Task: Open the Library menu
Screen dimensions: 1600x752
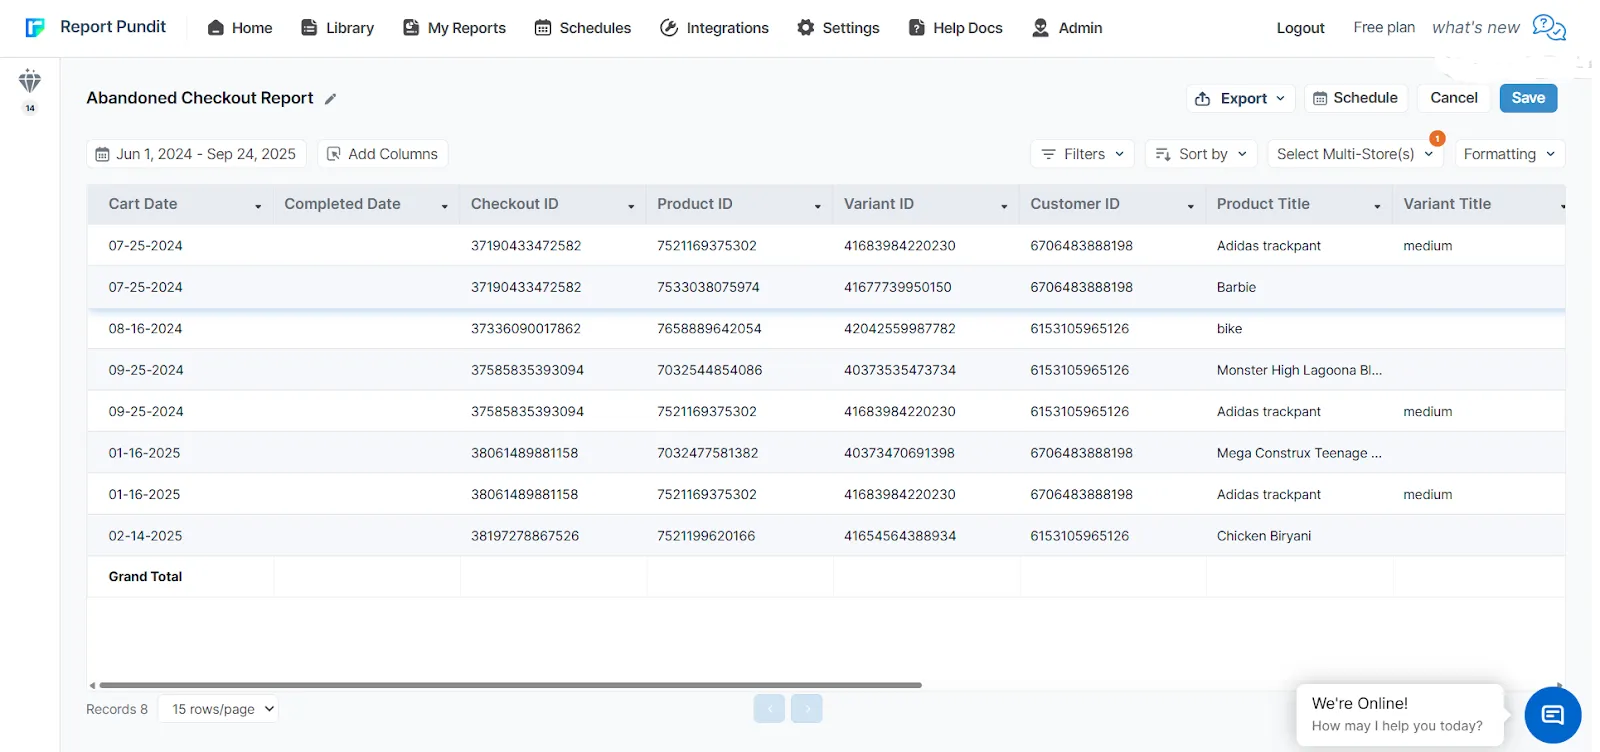Action: coord(338,28)
